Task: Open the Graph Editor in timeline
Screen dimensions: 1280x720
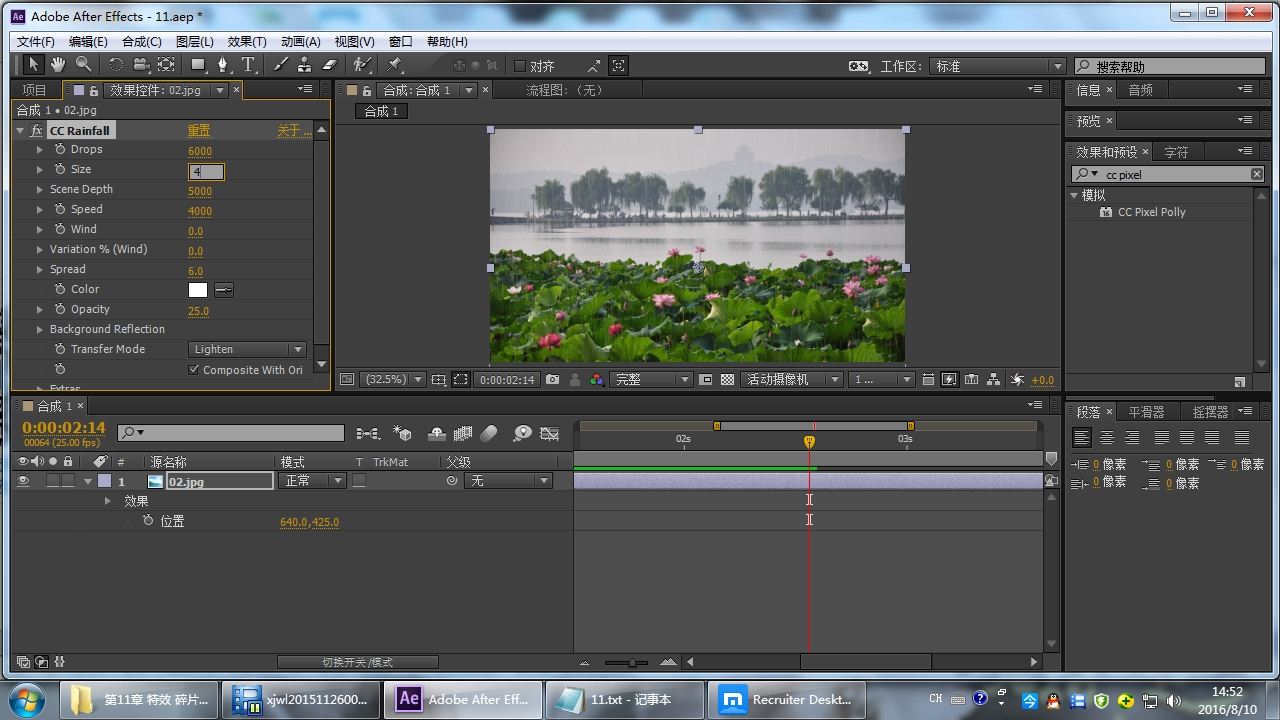Action: (549, 433)
